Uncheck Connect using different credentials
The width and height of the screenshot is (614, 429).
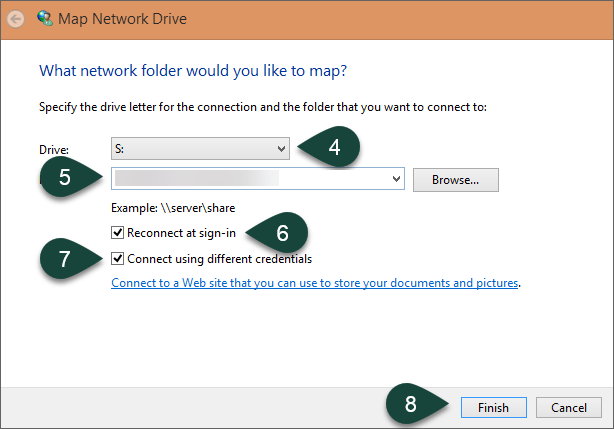pos(119,260)
